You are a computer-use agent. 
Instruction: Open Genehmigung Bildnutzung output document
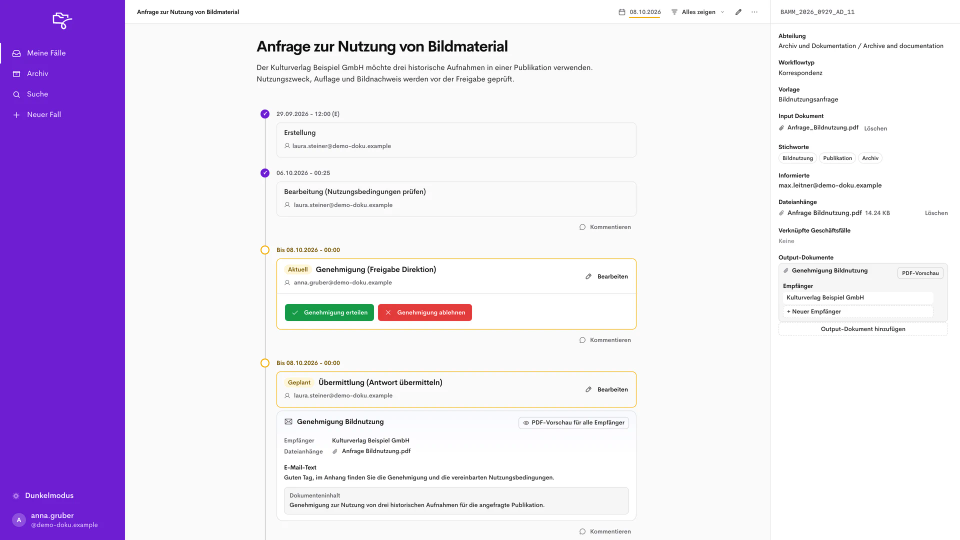(830, 271)
